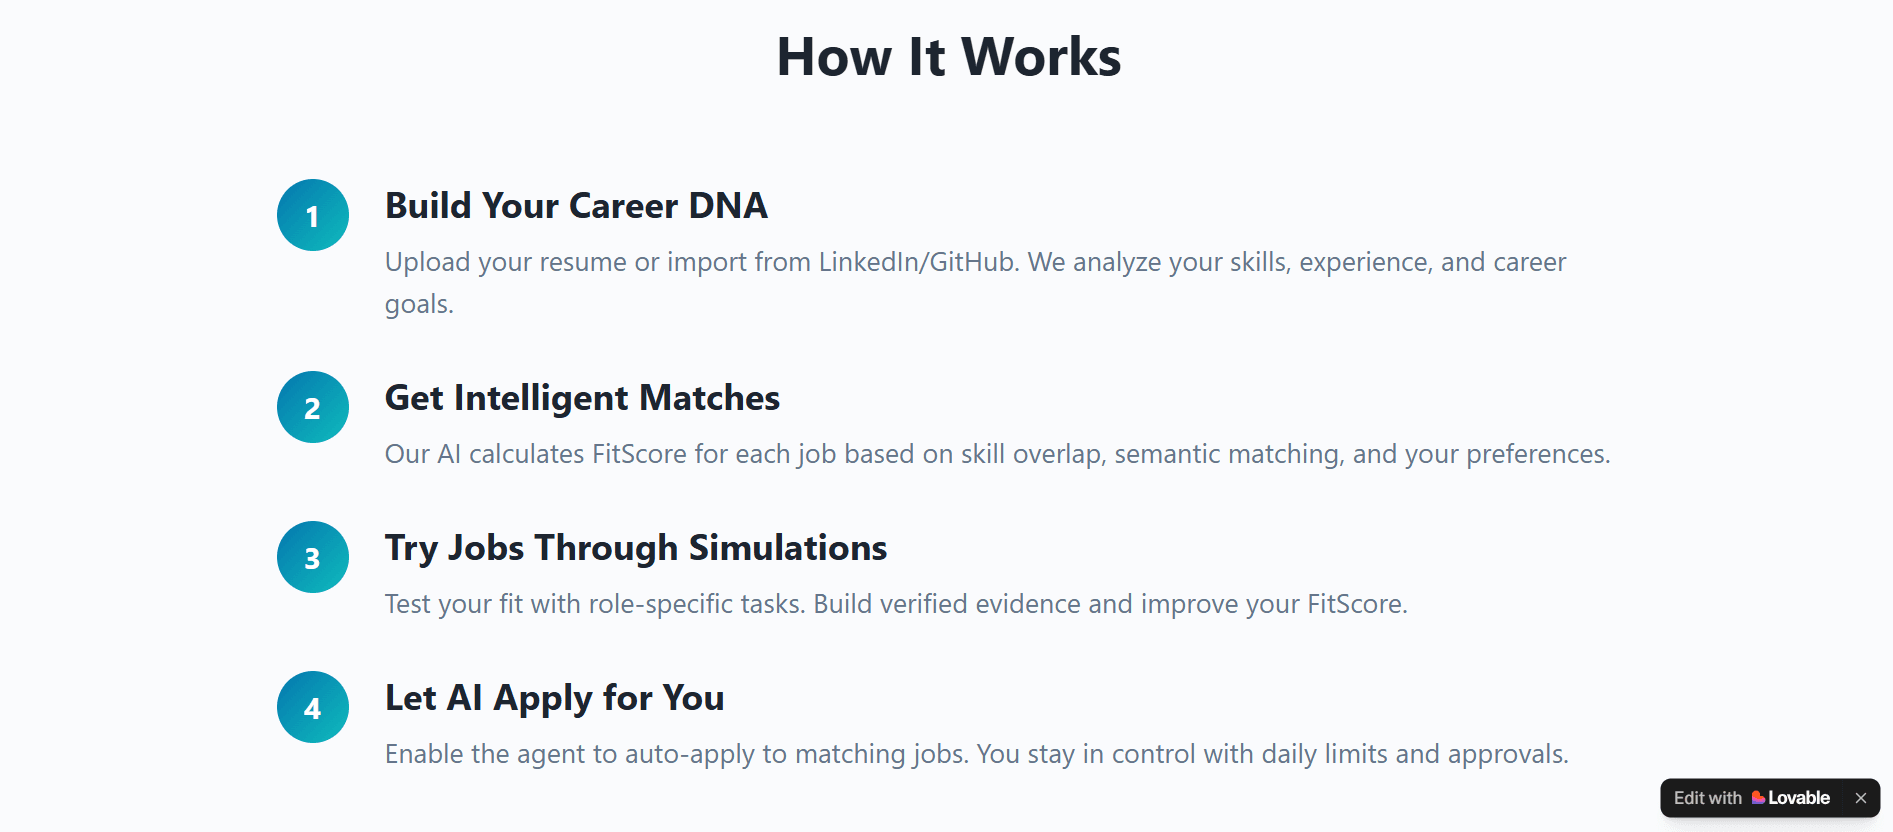Click the number 3 step circle
1893x832 pixels.
point(313,557)
